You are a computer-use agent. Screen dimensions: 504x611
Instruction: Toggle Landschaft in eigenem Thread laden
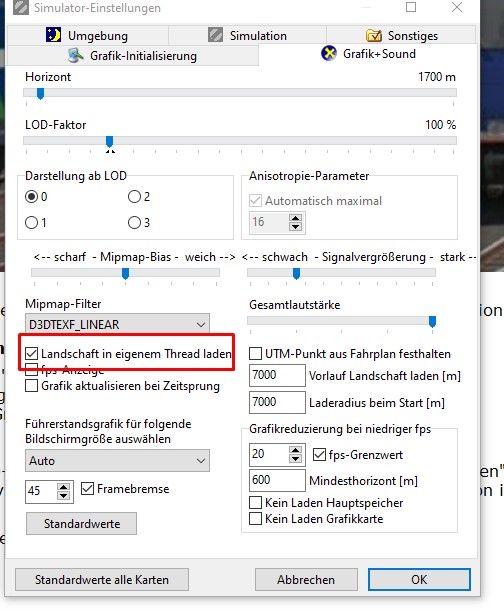pyautogui.click(x=31, y=353)
